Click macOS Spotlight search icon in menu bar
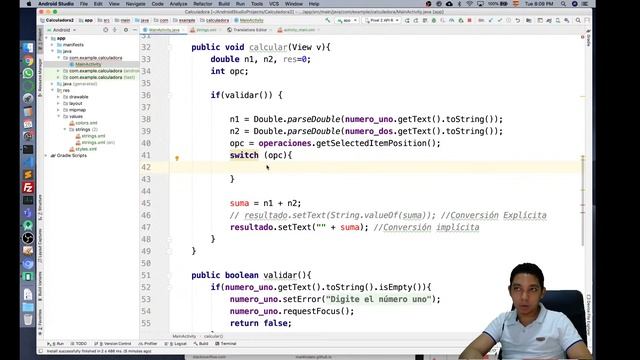Screen dimensions: 640x360 (x=563, y=4)
